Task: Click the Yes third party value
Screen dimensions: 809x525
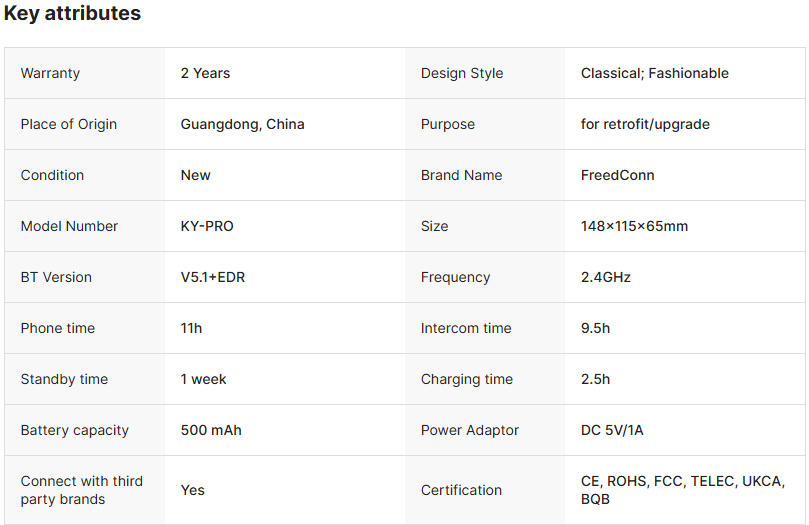Action: tap(192, 490)
